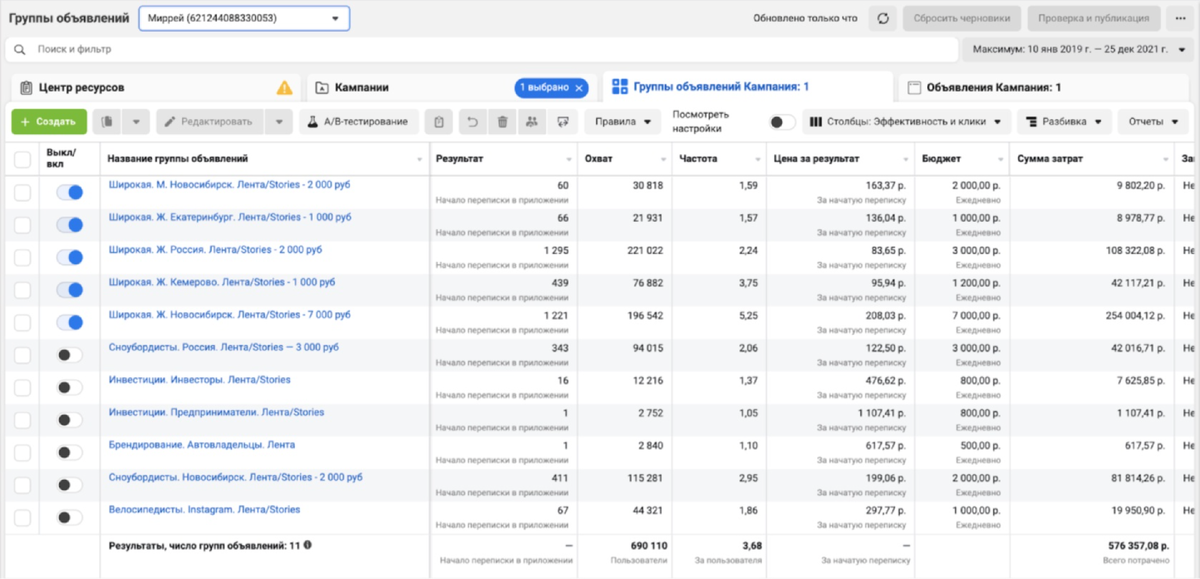Select the Группы объявлений Кампания: 1 tab

[x=746, y=87]
